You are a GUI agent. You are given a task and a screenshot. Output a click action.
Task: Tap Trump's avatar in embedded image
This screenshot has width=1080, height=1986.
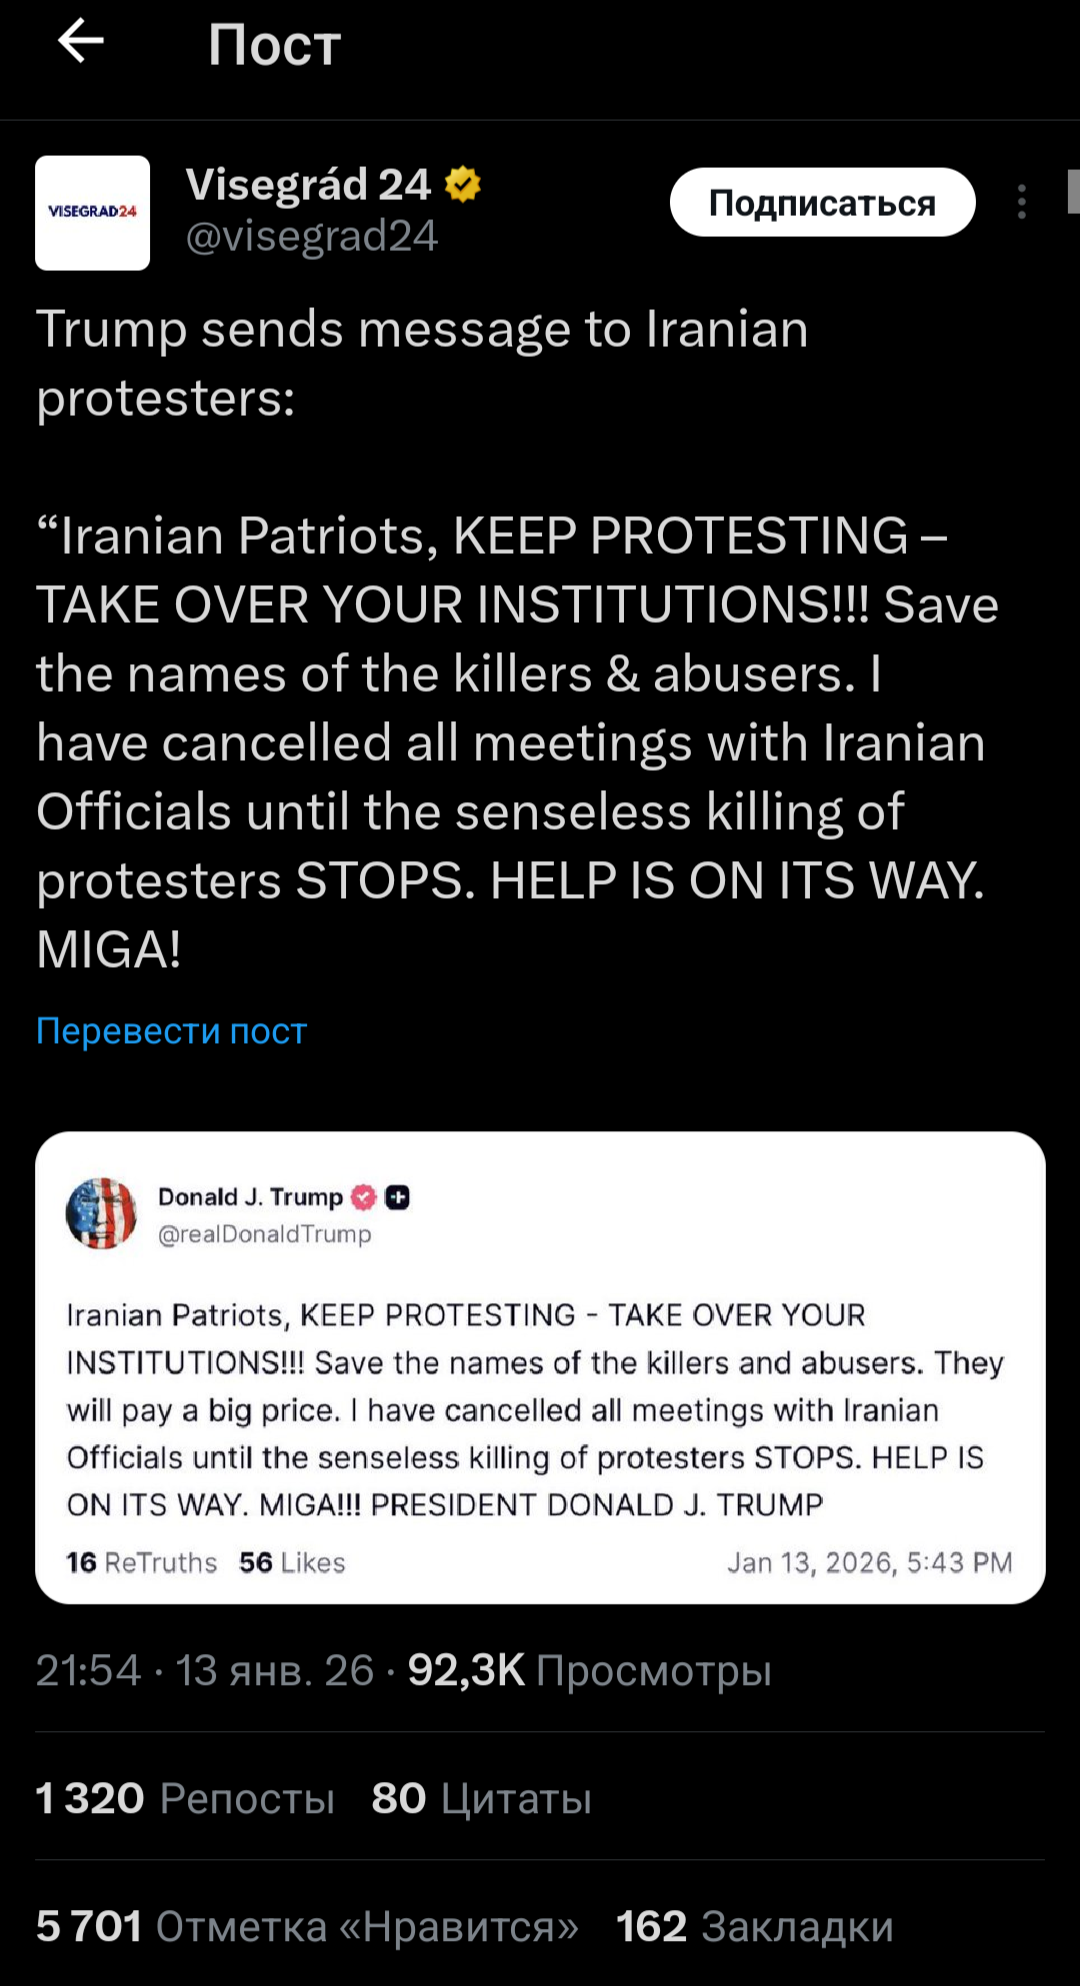tap(101, 1213)
